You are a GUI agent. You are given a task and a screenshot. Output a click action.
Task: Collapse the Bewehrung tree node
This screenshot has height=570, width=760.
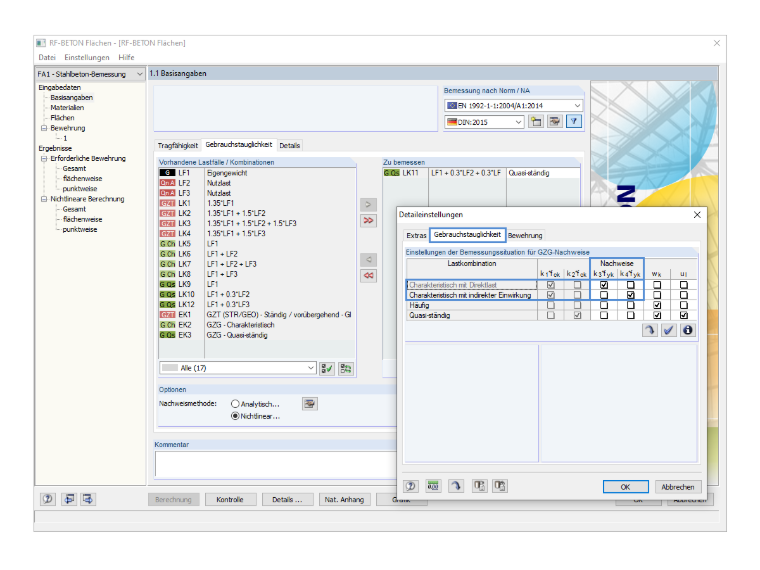(x=44, y=128)
